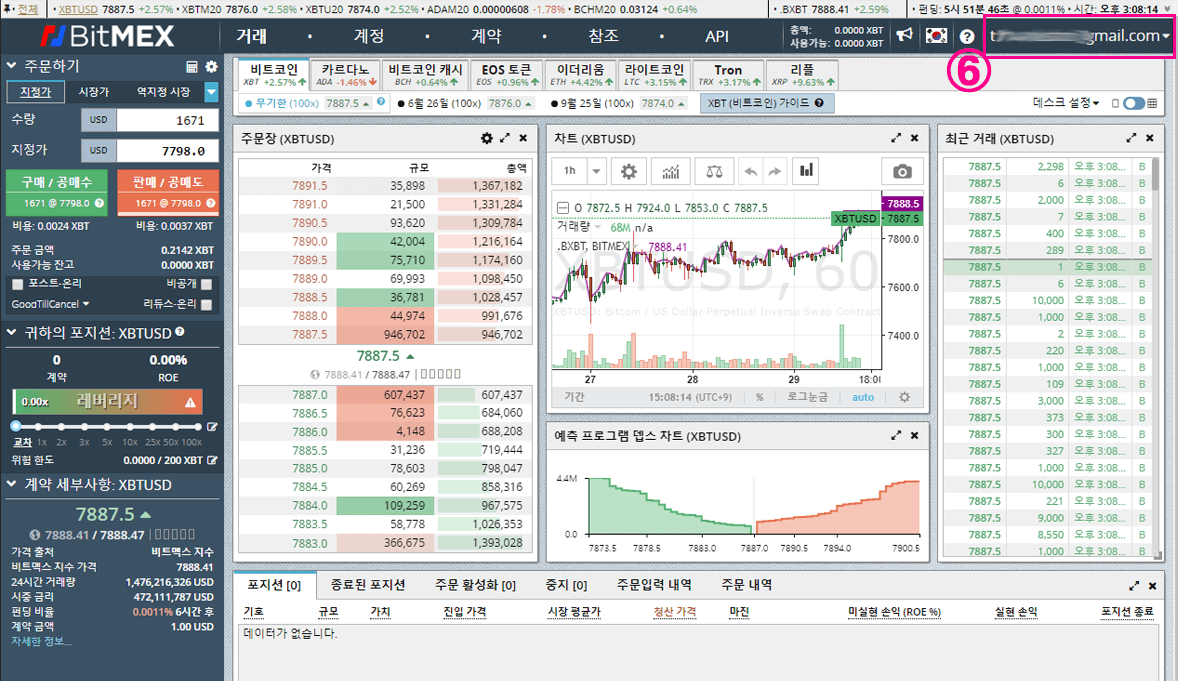This screenshot has height=681, width=1178.
Task: Change chart bar style icon
Action: click(x=806, y=171)
